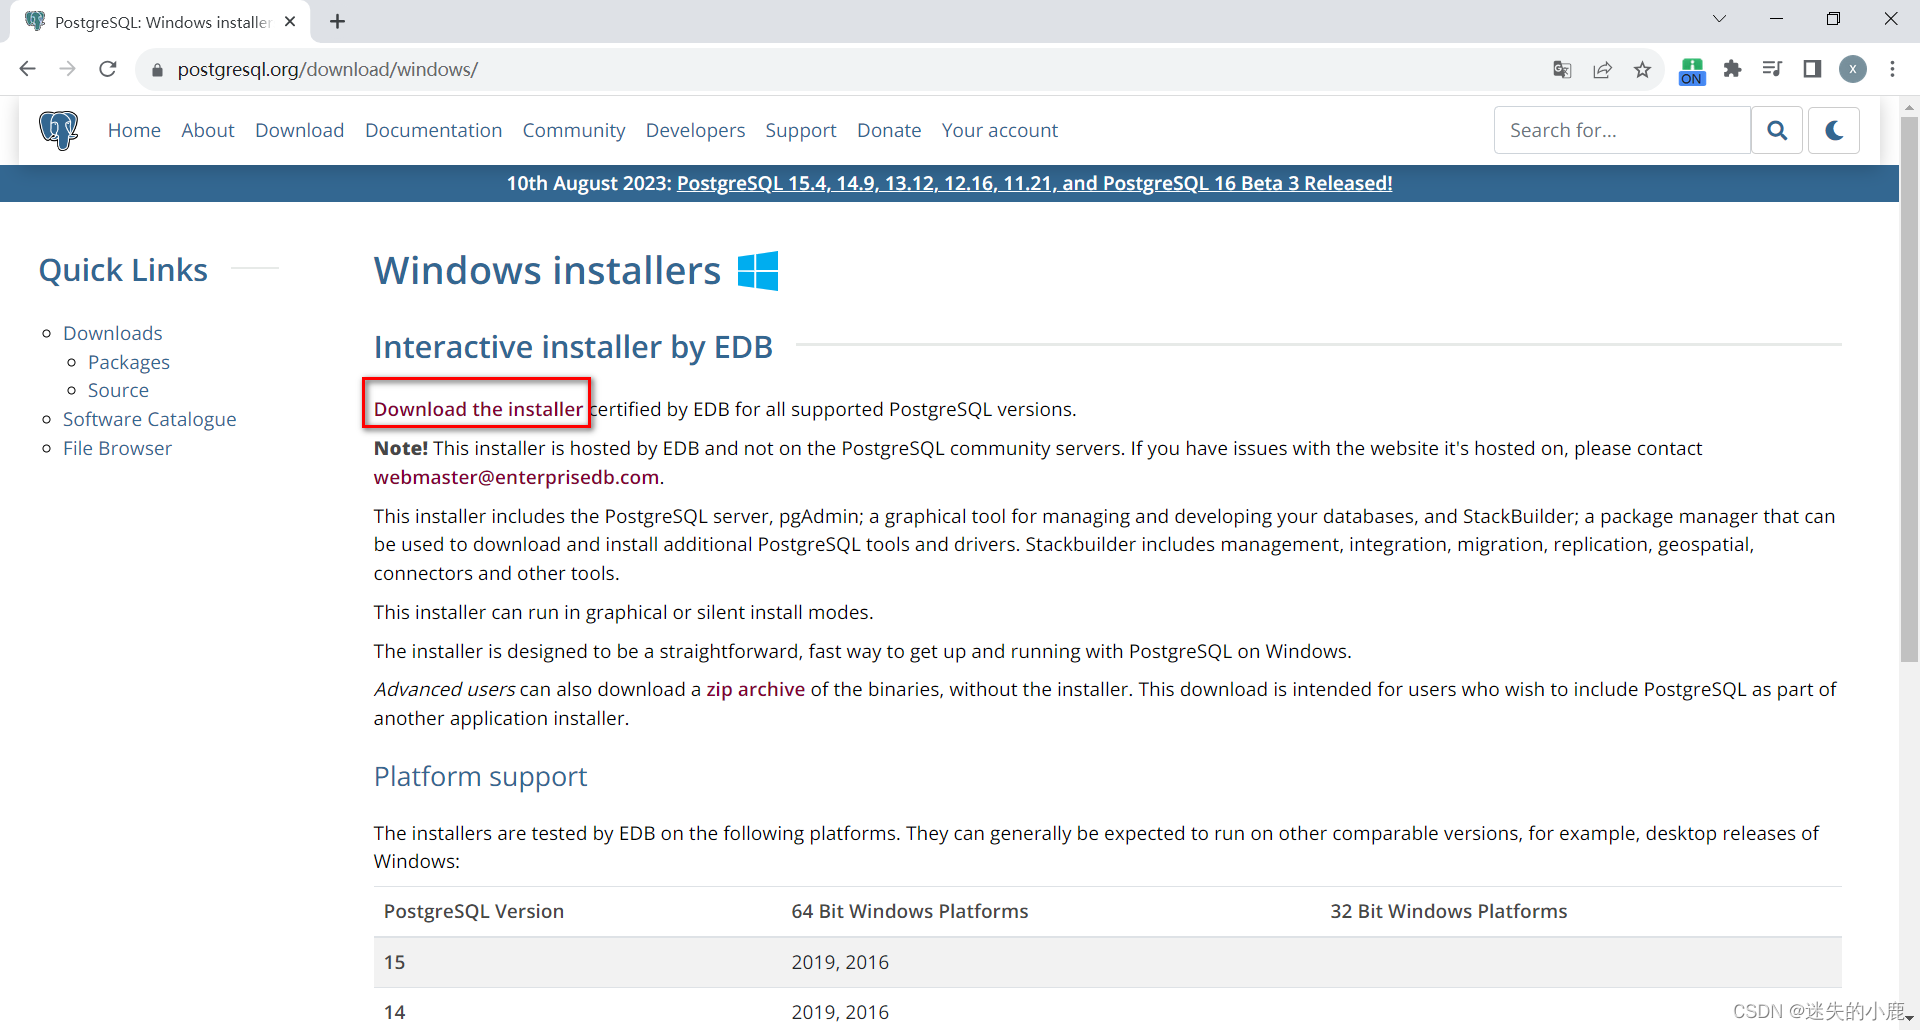This screenshot has width=1920, height=1030.
Task: Open the tab search chevron
Action: 1719,19
